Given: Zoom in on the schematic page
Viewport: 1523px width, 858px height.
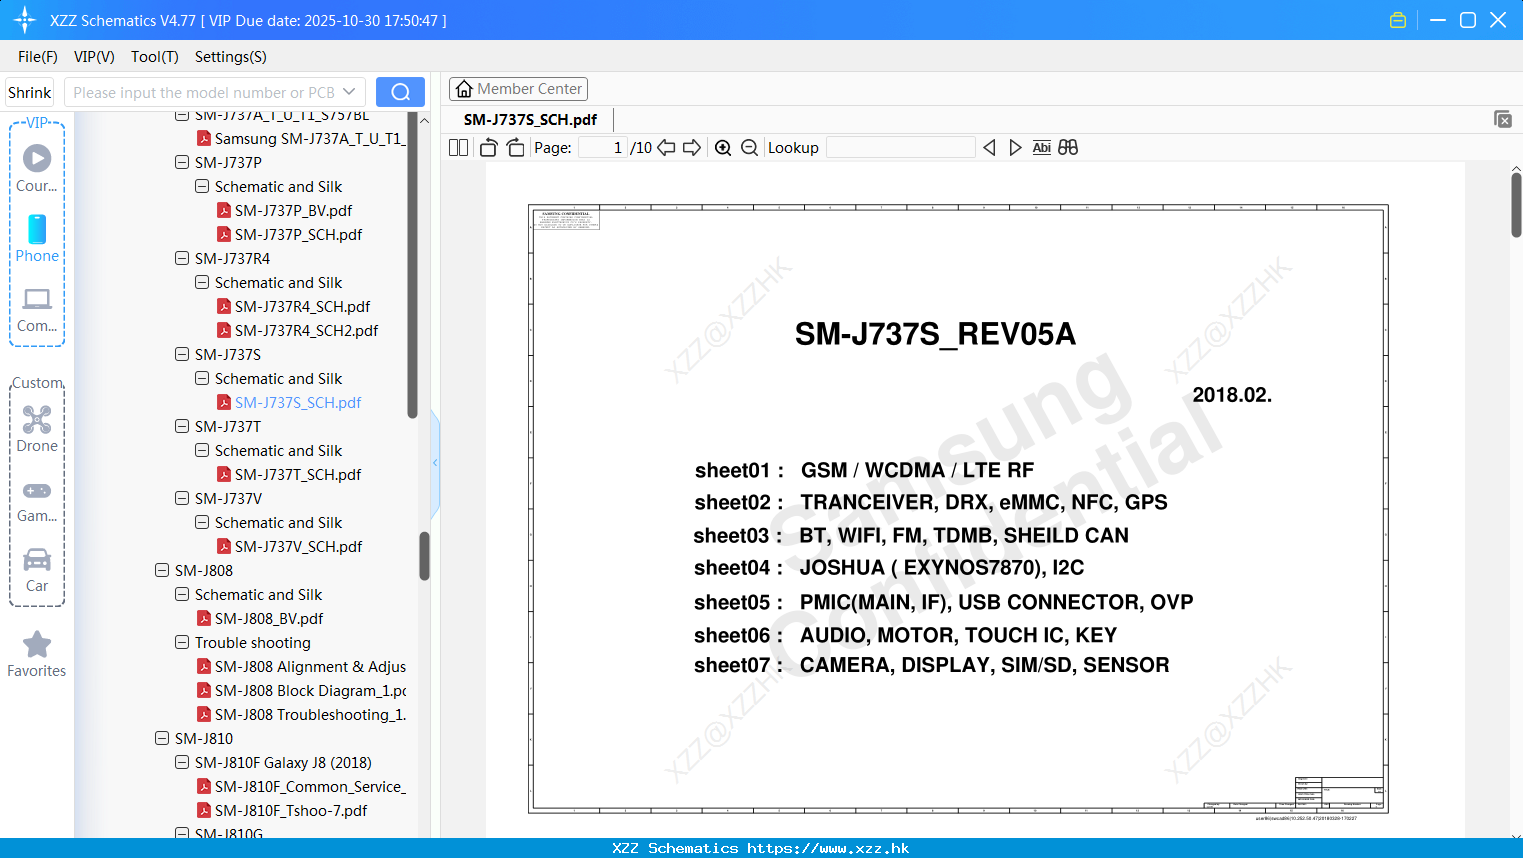Looking at the screenshot, I should [723, 148].
